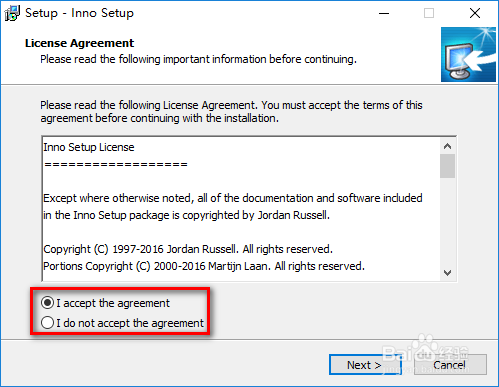The height and width of the screenshot is (387, 499).
Task: Click the license scrollbar thumb
Action: click(x=447, y=166)
